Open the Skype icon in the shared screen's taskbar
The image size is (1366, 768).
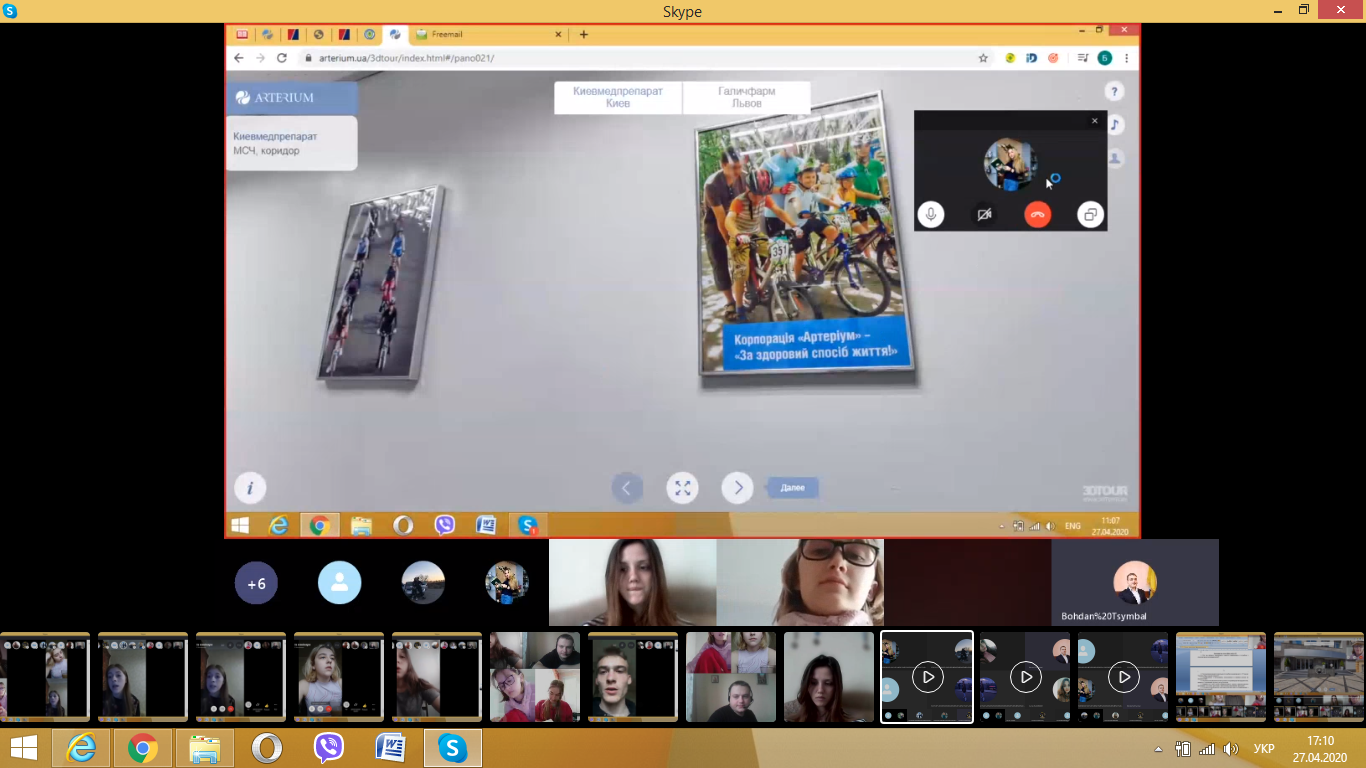[527, 525]
